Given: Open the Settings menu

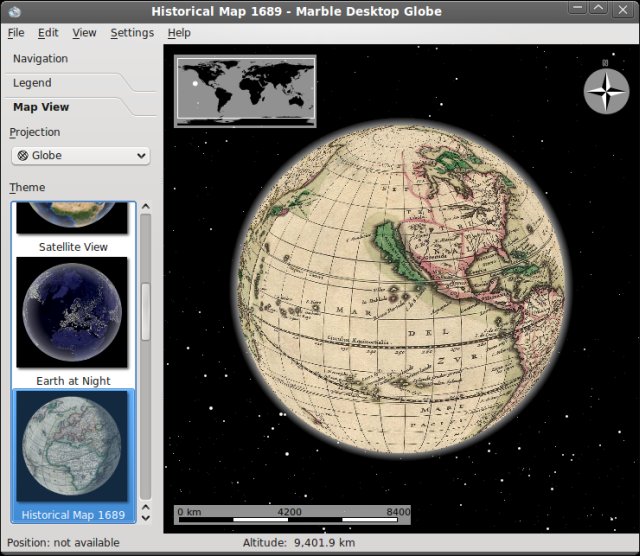Looking at the screenshot, I should 132,32.
